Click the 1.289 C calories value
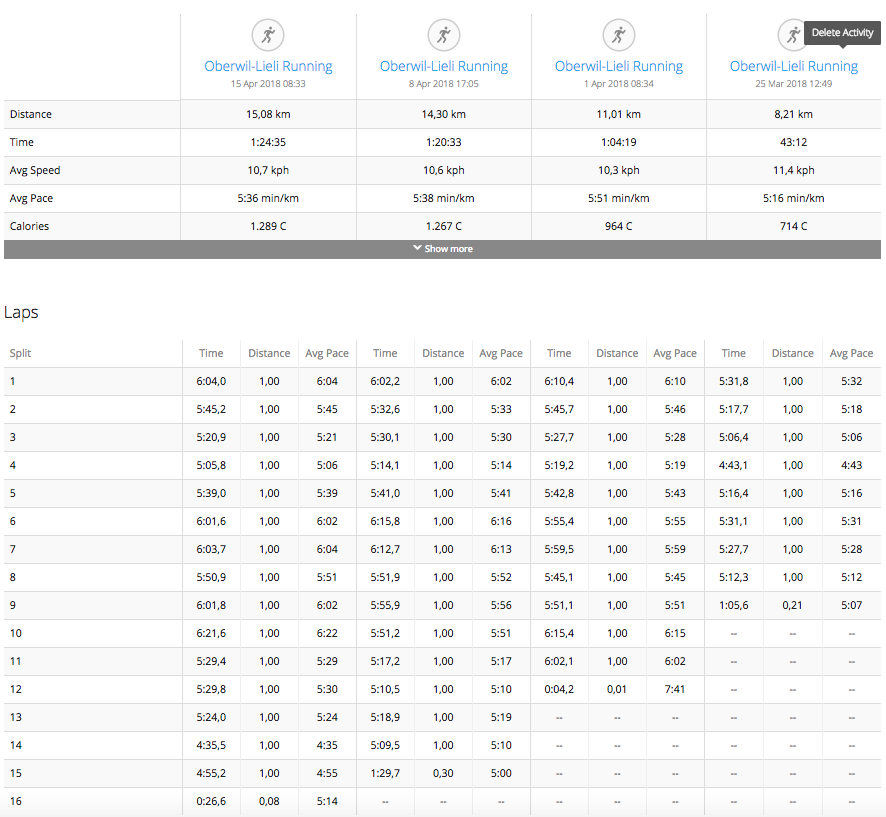The image size is (886, 817). (268, 226)
